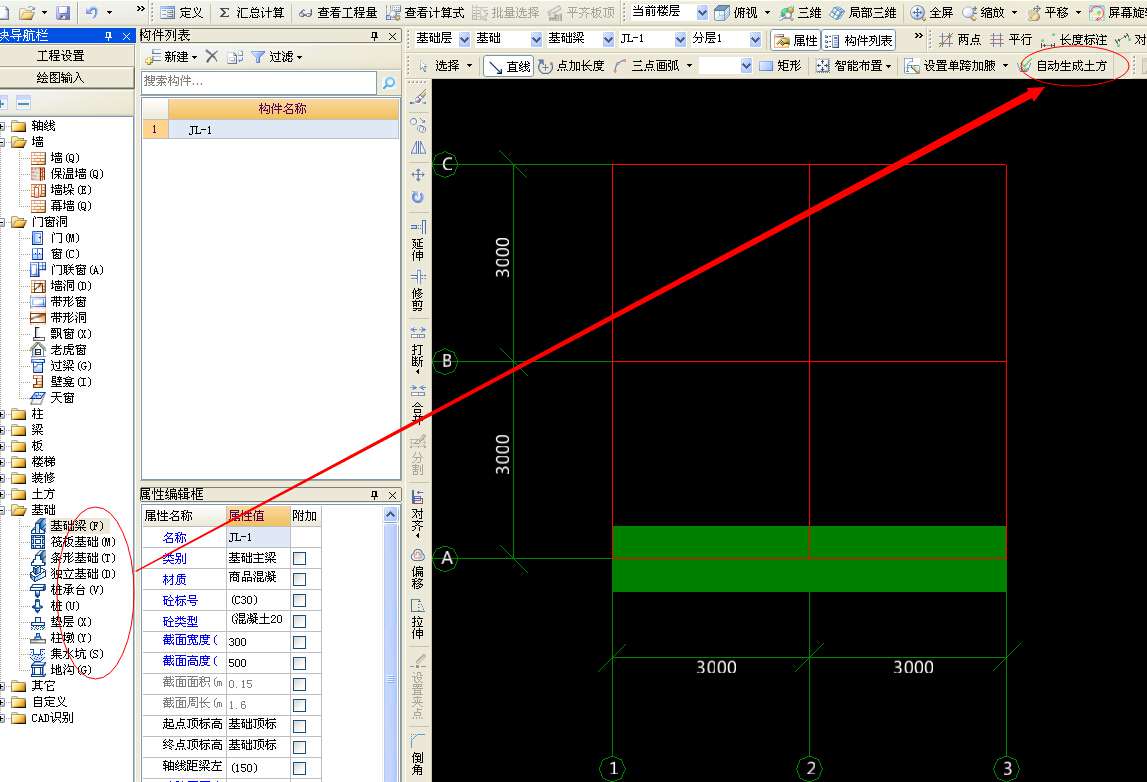
Task: Click the 定义 button
Action: [181, 12]
